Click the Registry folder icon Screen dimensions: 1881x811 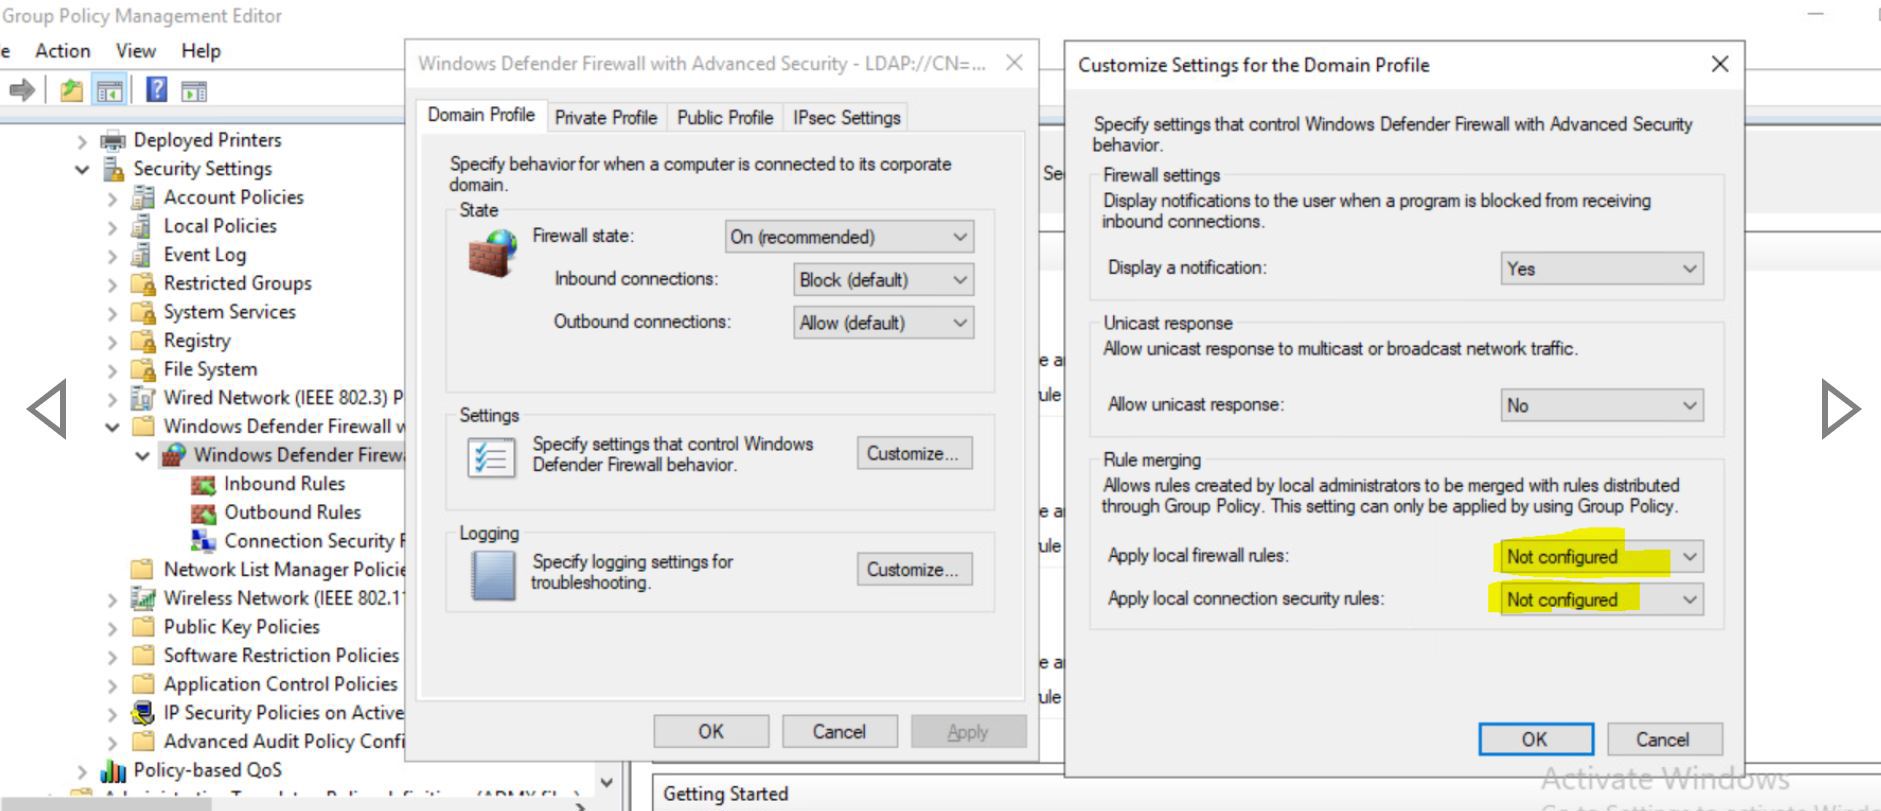[144, 341]
